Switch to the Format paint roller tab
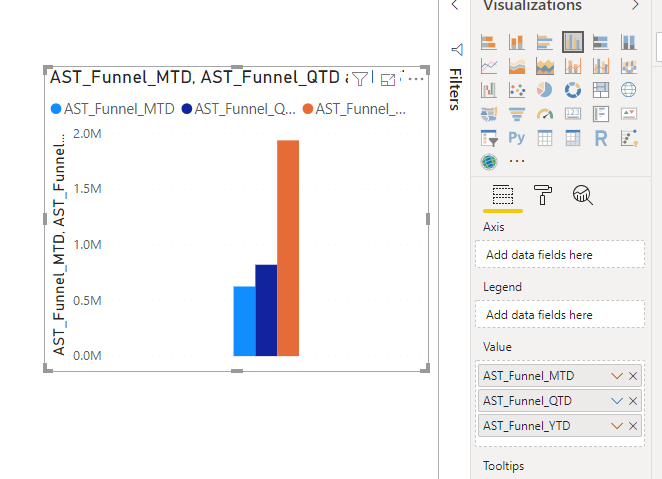The height and width of the screenshot is (479, 662). tap(543, 195)
